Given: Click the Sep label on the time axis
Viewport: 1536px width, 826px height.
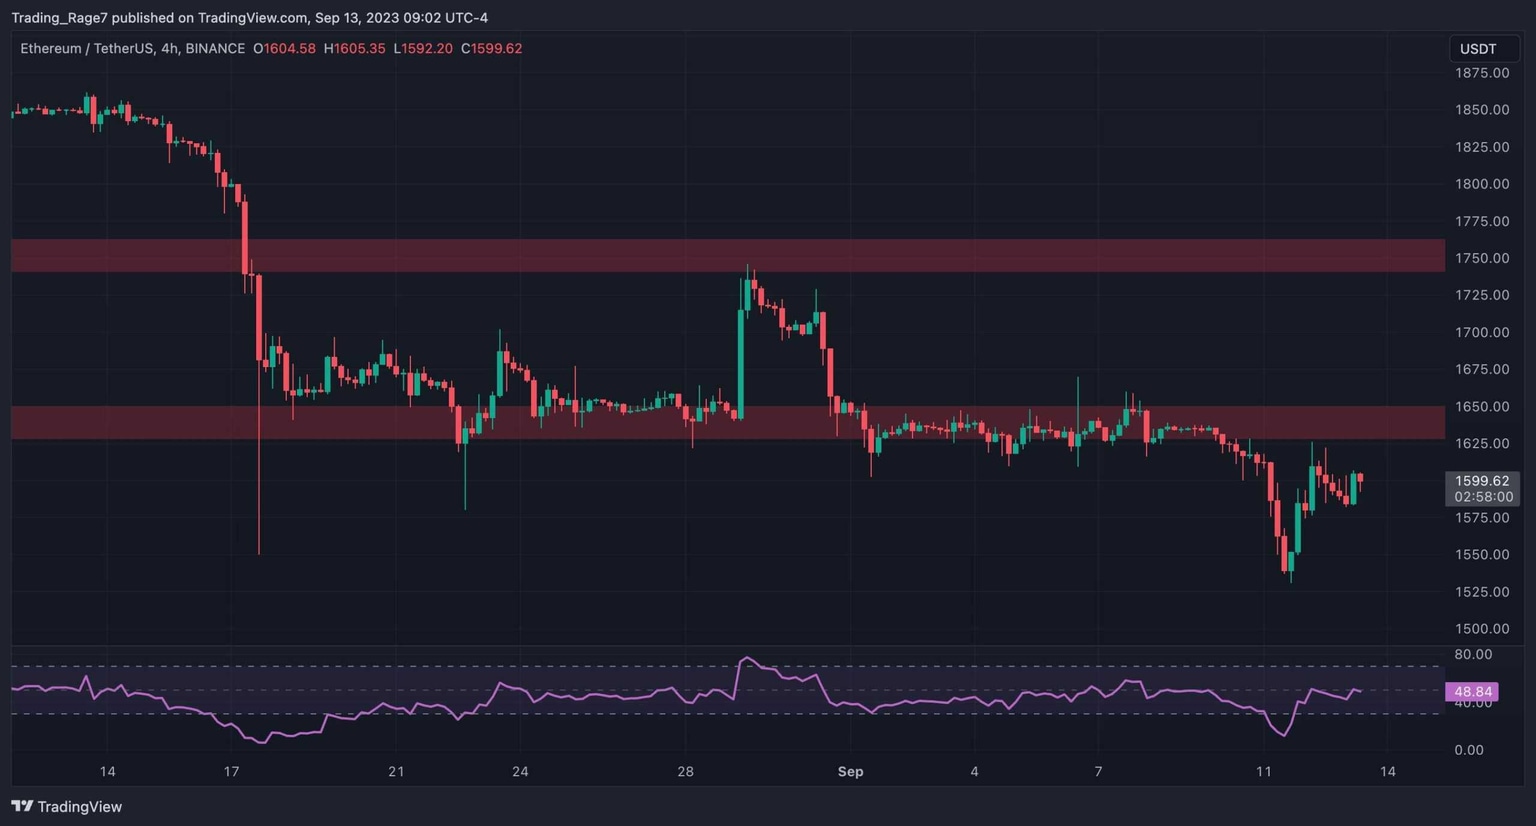Looking at the screenshot, I should (x=850, y=771).
